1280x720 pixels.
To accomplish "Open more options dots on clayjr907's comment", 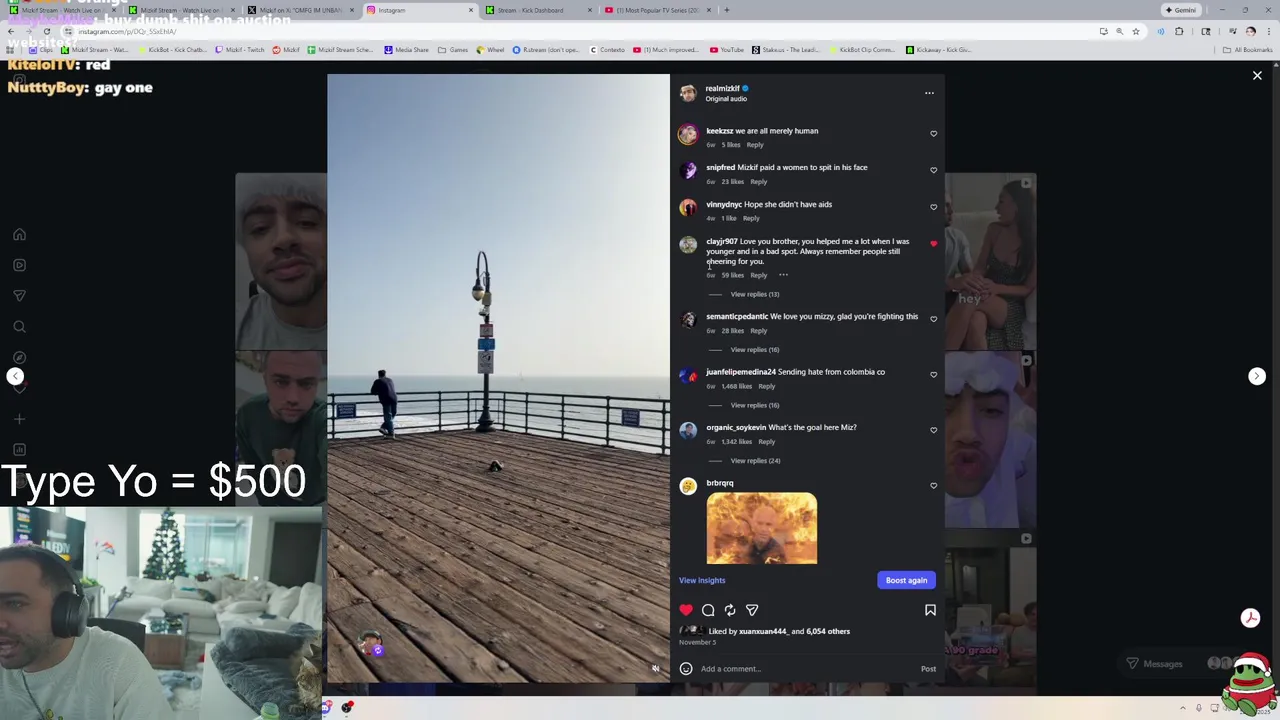I will tap(783, 275).
